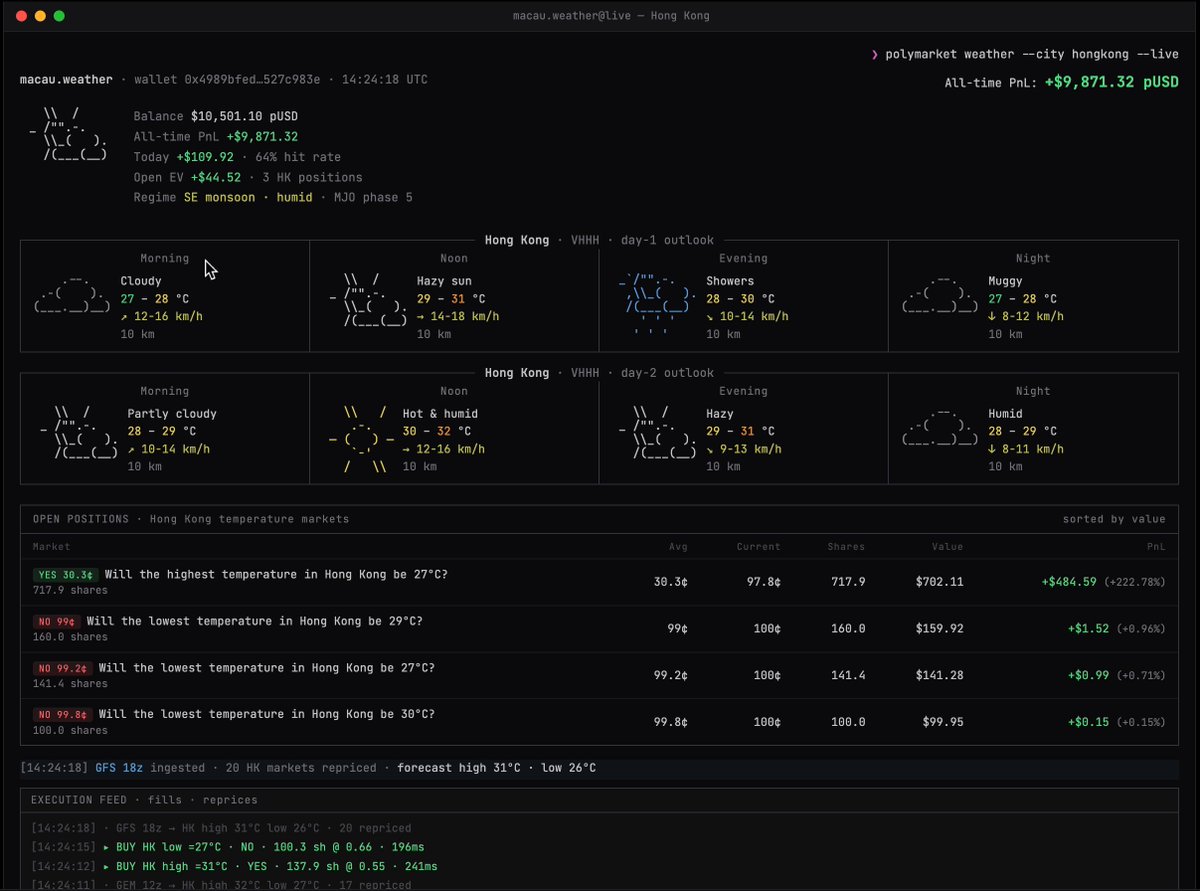Click the Avg column header
The height and width of the screenshot is (891, 1200).
click(678, 547)
